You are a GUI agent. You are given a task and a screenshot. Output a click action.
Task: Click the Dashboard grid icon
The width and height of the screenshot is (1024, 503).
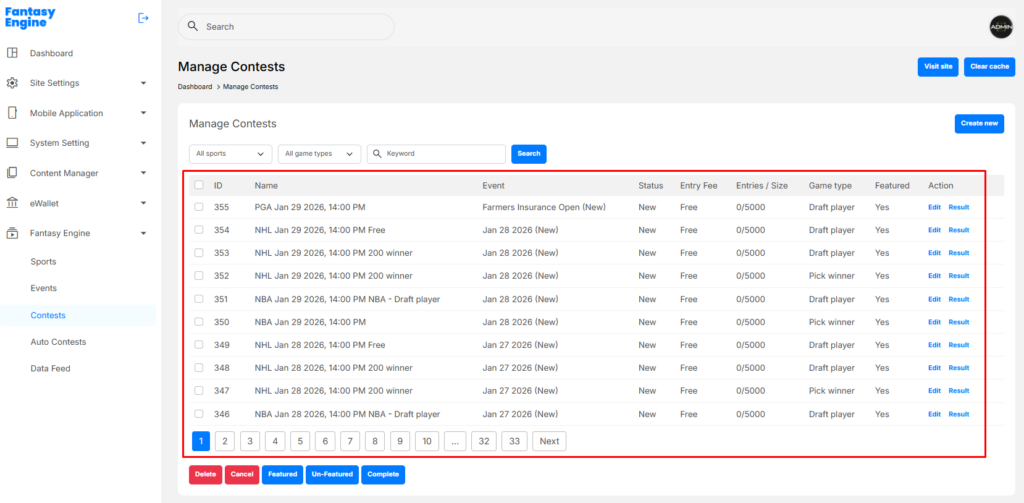pos(12,53)
